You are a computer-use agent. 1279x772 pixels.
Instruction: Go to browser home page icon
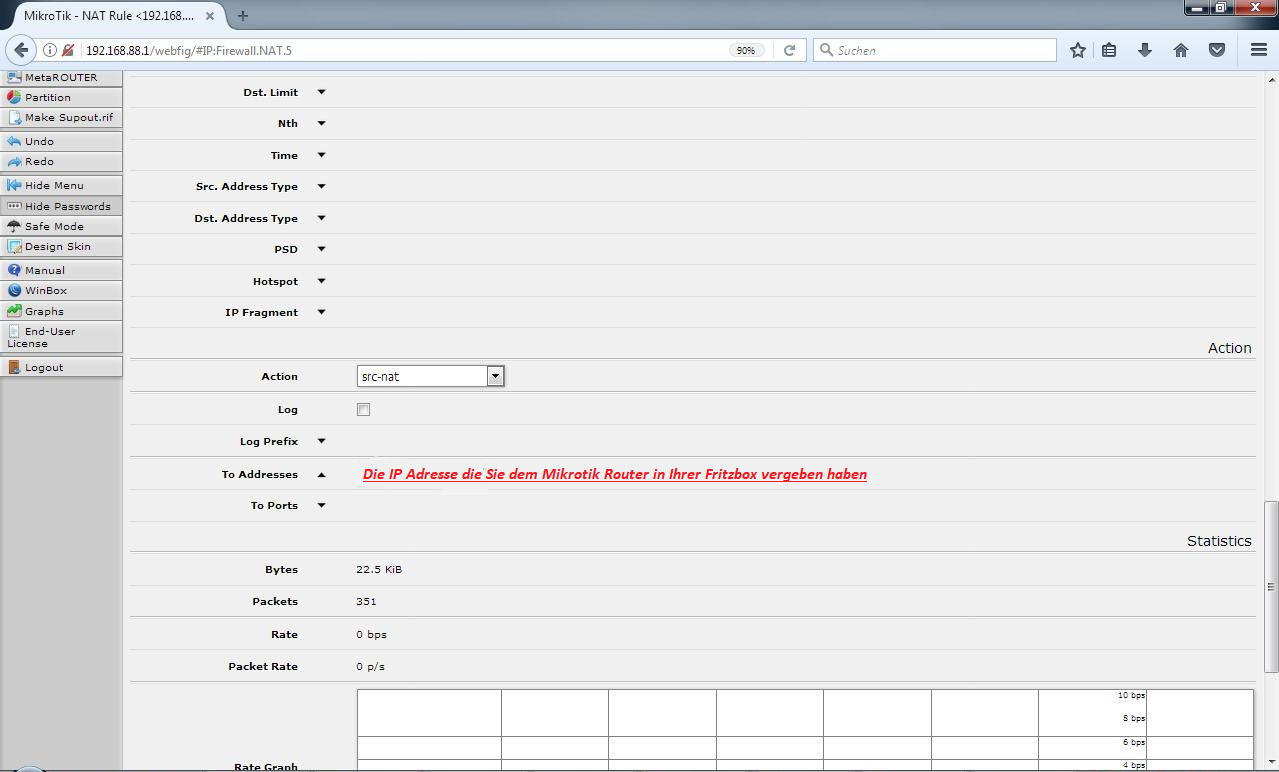1181,50
